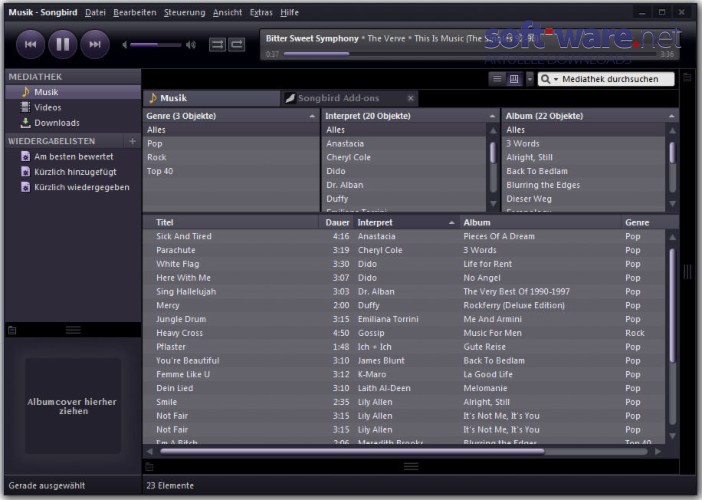
Task: Open the Kürzlich hinzugefügt playlist
Action: tap(73, 172)
